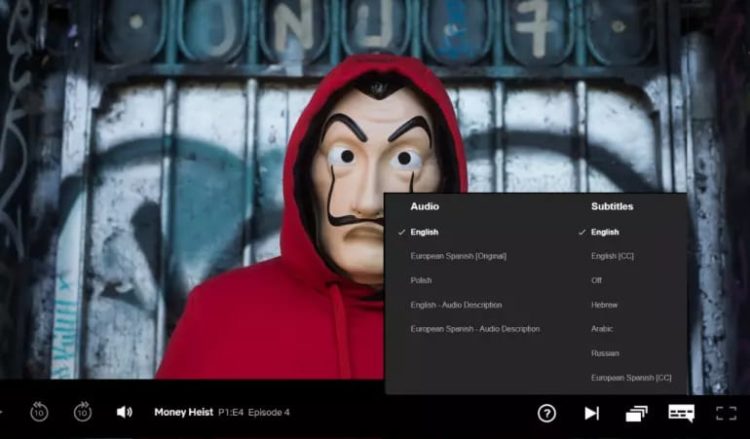Choose European Spanish [CC] subtitles
The image size is (750, 439).
631,378
